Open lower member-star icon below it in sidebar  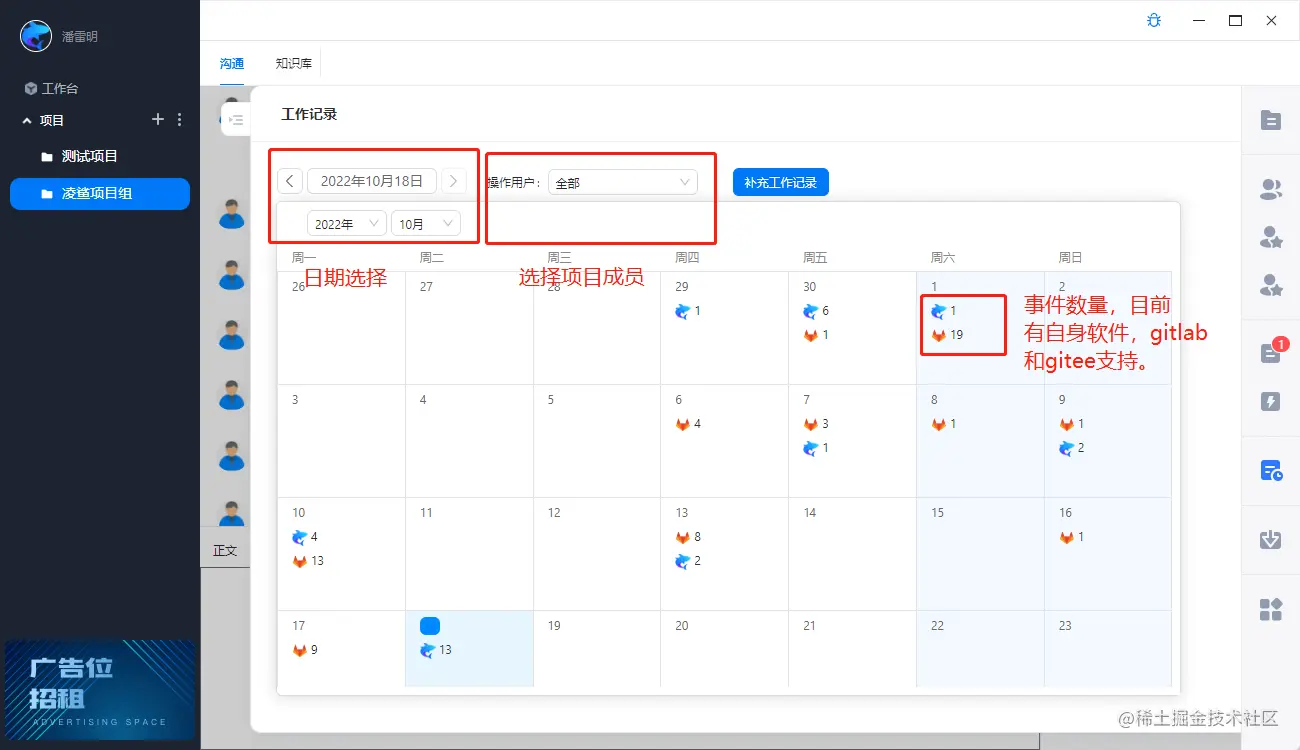[1271, 285]
